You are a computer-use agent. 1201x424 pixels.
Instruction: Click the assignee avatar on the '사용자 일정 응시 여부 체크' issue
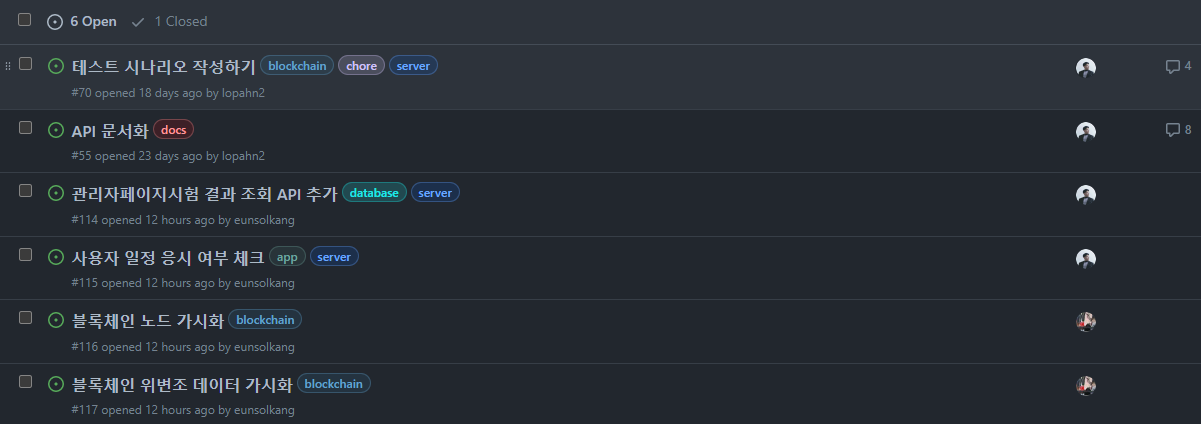pyautogui.click(x=1086, y=258)
